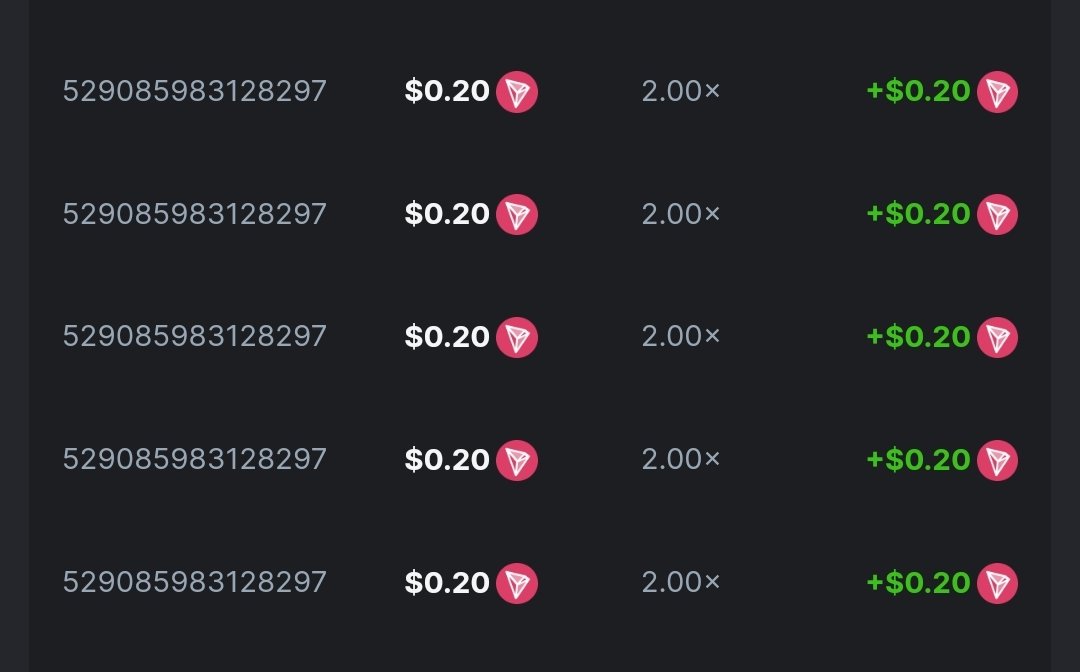
Task: Click the TRON icon beside fourth row's payout
Action: click(x=997, y=460)
